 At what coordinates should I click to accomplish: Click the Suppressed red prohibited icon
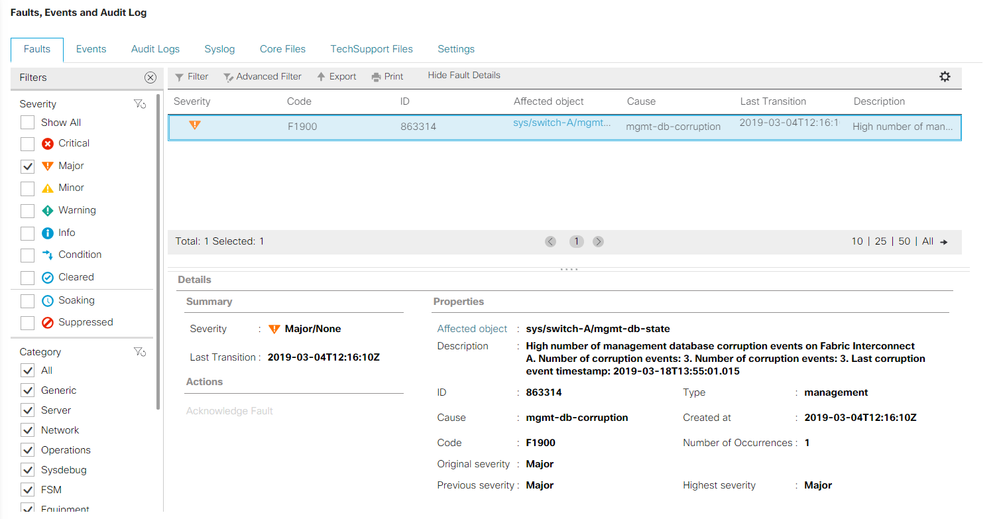[48, 323]
